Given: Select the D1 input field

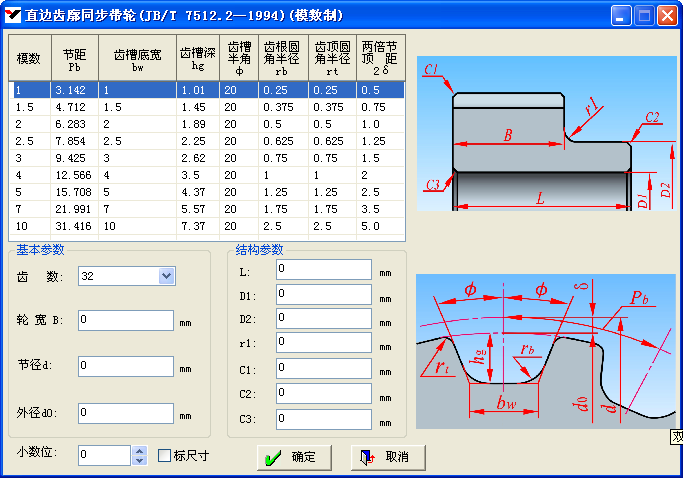Looking at the screenshot, I should point(323,295).
